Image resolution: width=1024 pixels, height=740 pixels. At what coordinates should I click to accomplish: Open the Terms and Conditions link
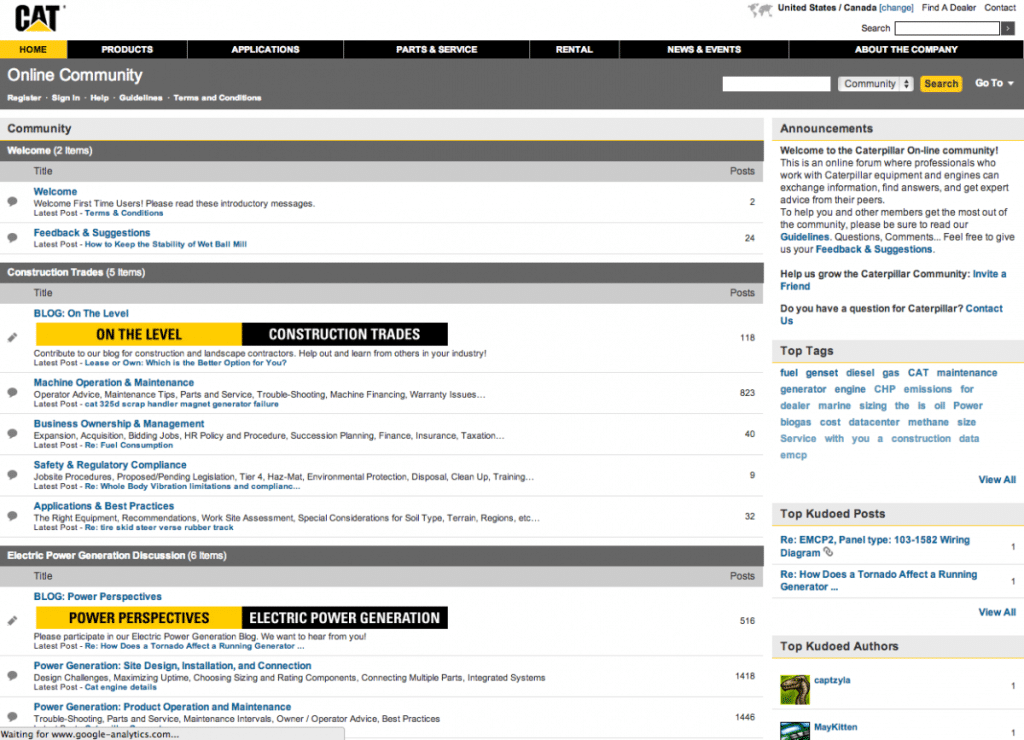217,98
